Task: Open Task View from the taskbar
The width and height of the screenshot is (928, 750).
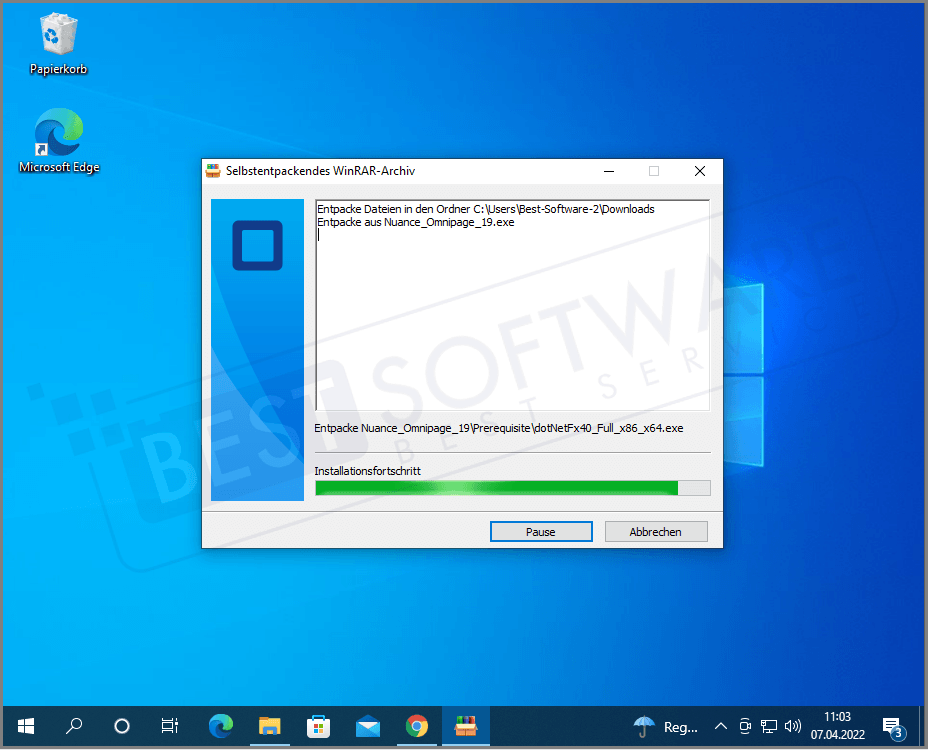Action: pyautogui.click(x=170, y=727)
